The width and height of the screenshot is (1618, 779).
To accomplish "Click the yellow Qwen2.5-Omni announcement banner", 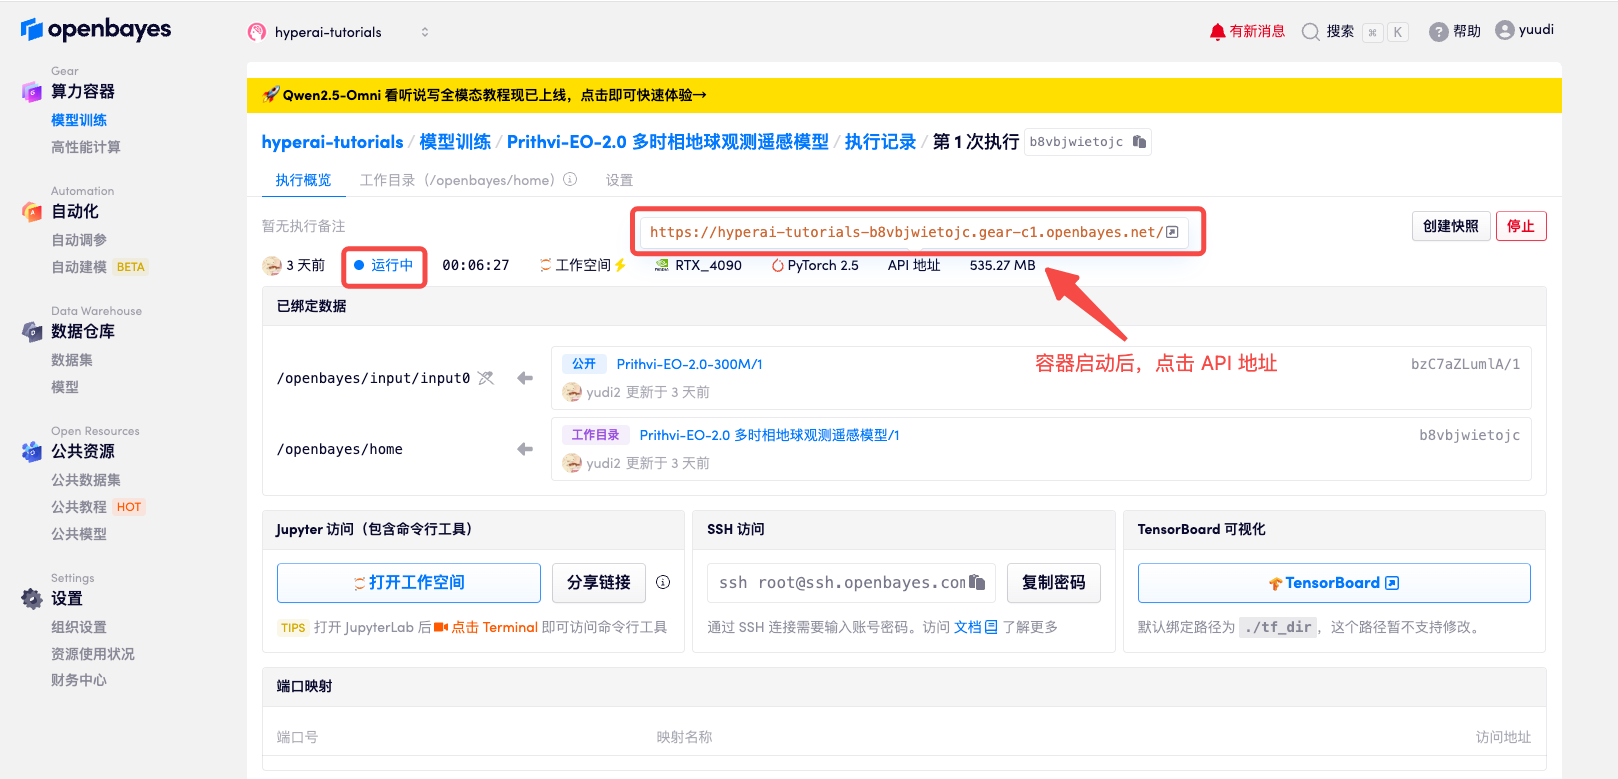I will (903, 95).
